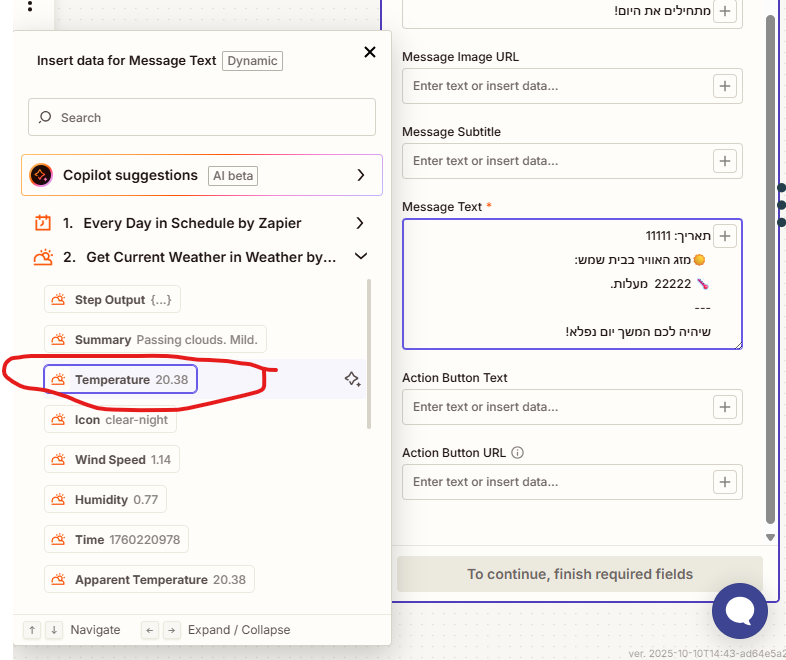786x660 pixels.
Task: Click the Apparent Temperature pill
Action: [x=150, y=580]
